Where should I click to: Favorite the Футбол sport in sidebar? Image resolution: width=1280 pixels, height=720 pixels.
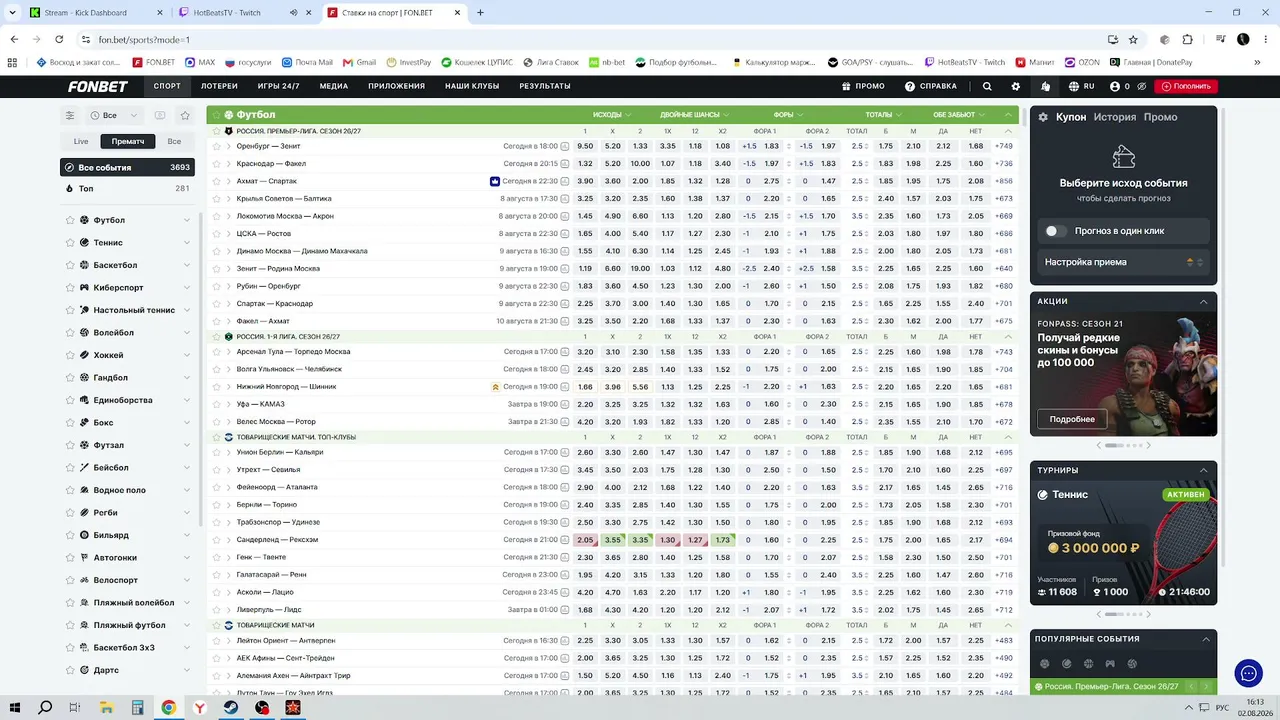pyautogui.click(x=70, y=220)
